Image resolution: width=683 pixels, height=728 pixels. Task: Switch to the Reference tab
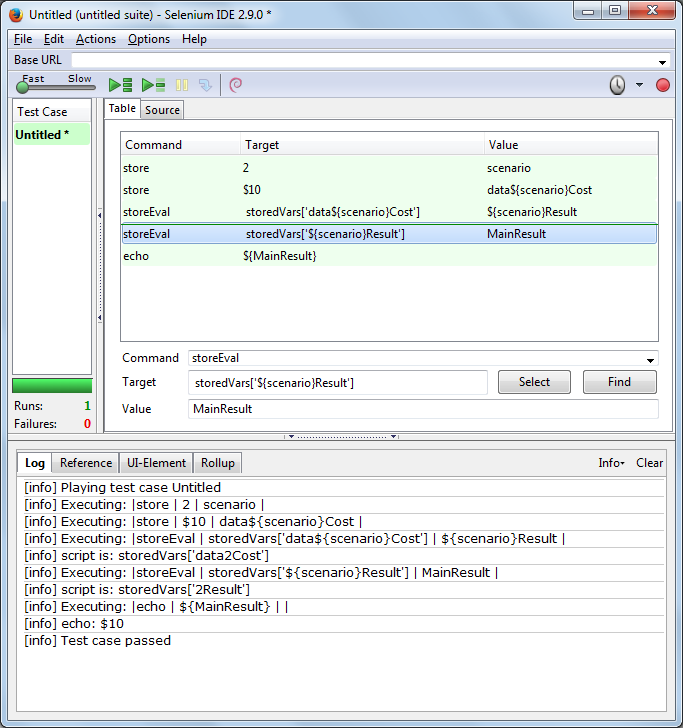tap(86, 463)
